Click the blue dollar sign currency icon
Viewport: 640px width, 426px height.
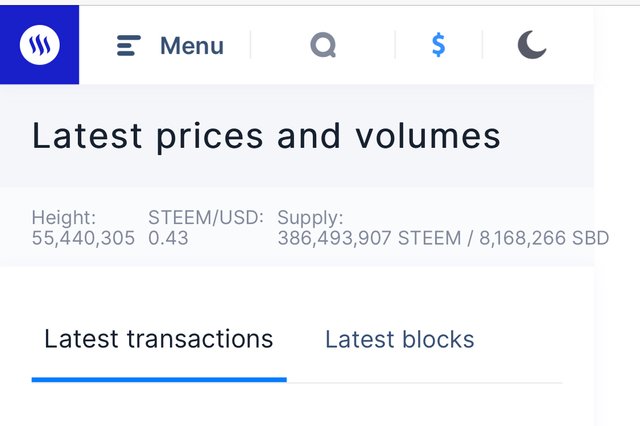[438, 44]
